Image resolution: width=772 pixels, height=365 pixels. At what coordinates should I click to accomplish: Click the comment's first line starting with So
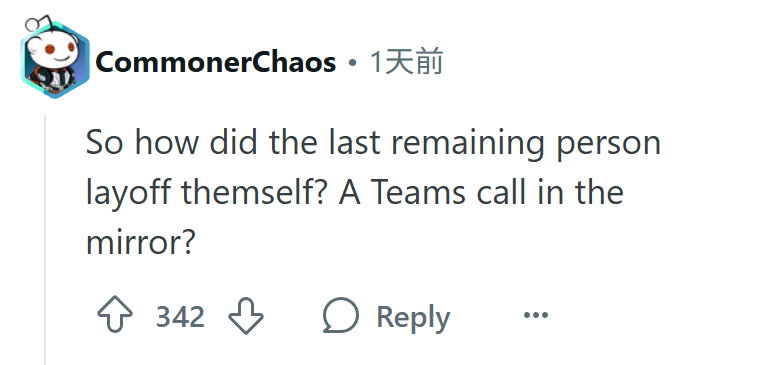(x=373, y=143)
